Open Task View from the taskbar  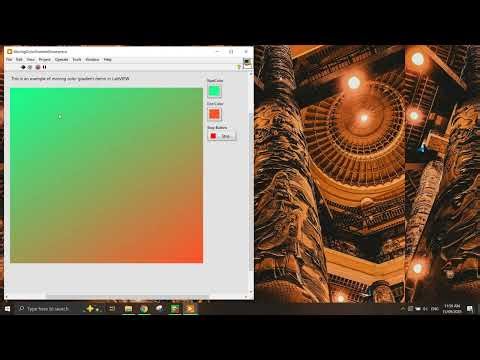point(112,309)
